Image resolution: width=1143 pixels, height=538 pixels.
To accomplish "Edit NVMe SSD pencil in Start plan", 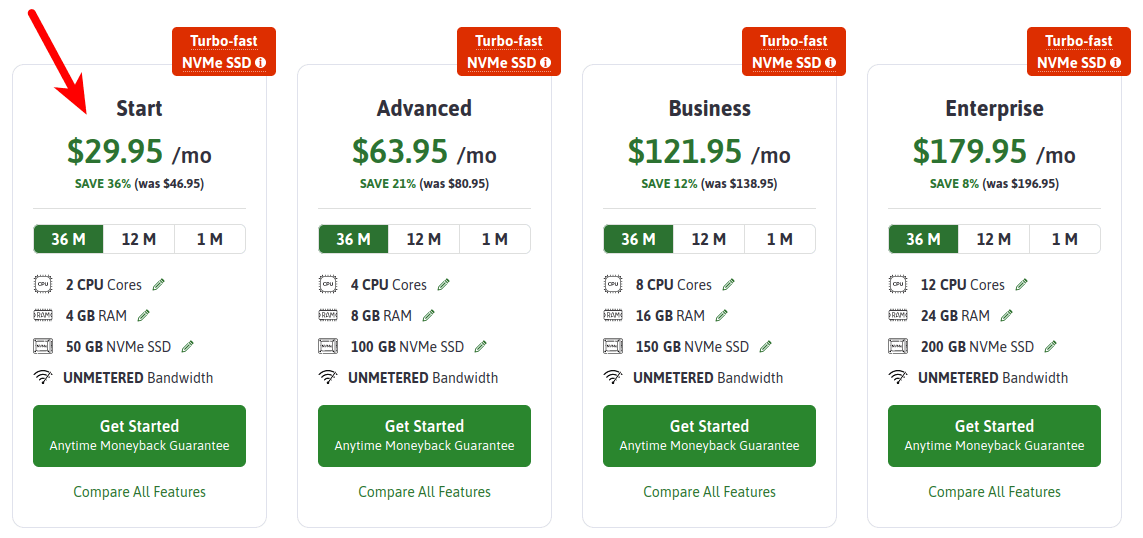I will (x=187, y=347).
